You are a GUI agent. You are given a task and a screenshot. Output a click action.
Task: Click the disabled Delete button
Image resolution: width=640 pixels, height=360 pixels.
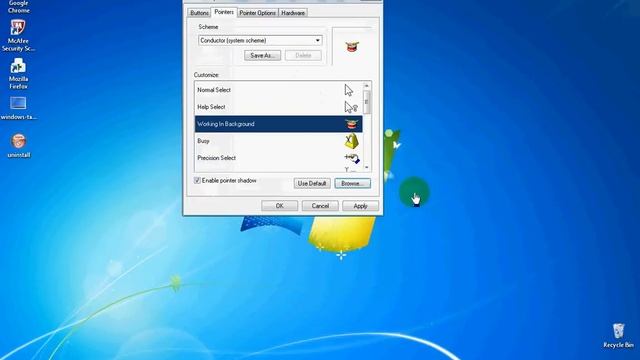(x=303, y=56)
